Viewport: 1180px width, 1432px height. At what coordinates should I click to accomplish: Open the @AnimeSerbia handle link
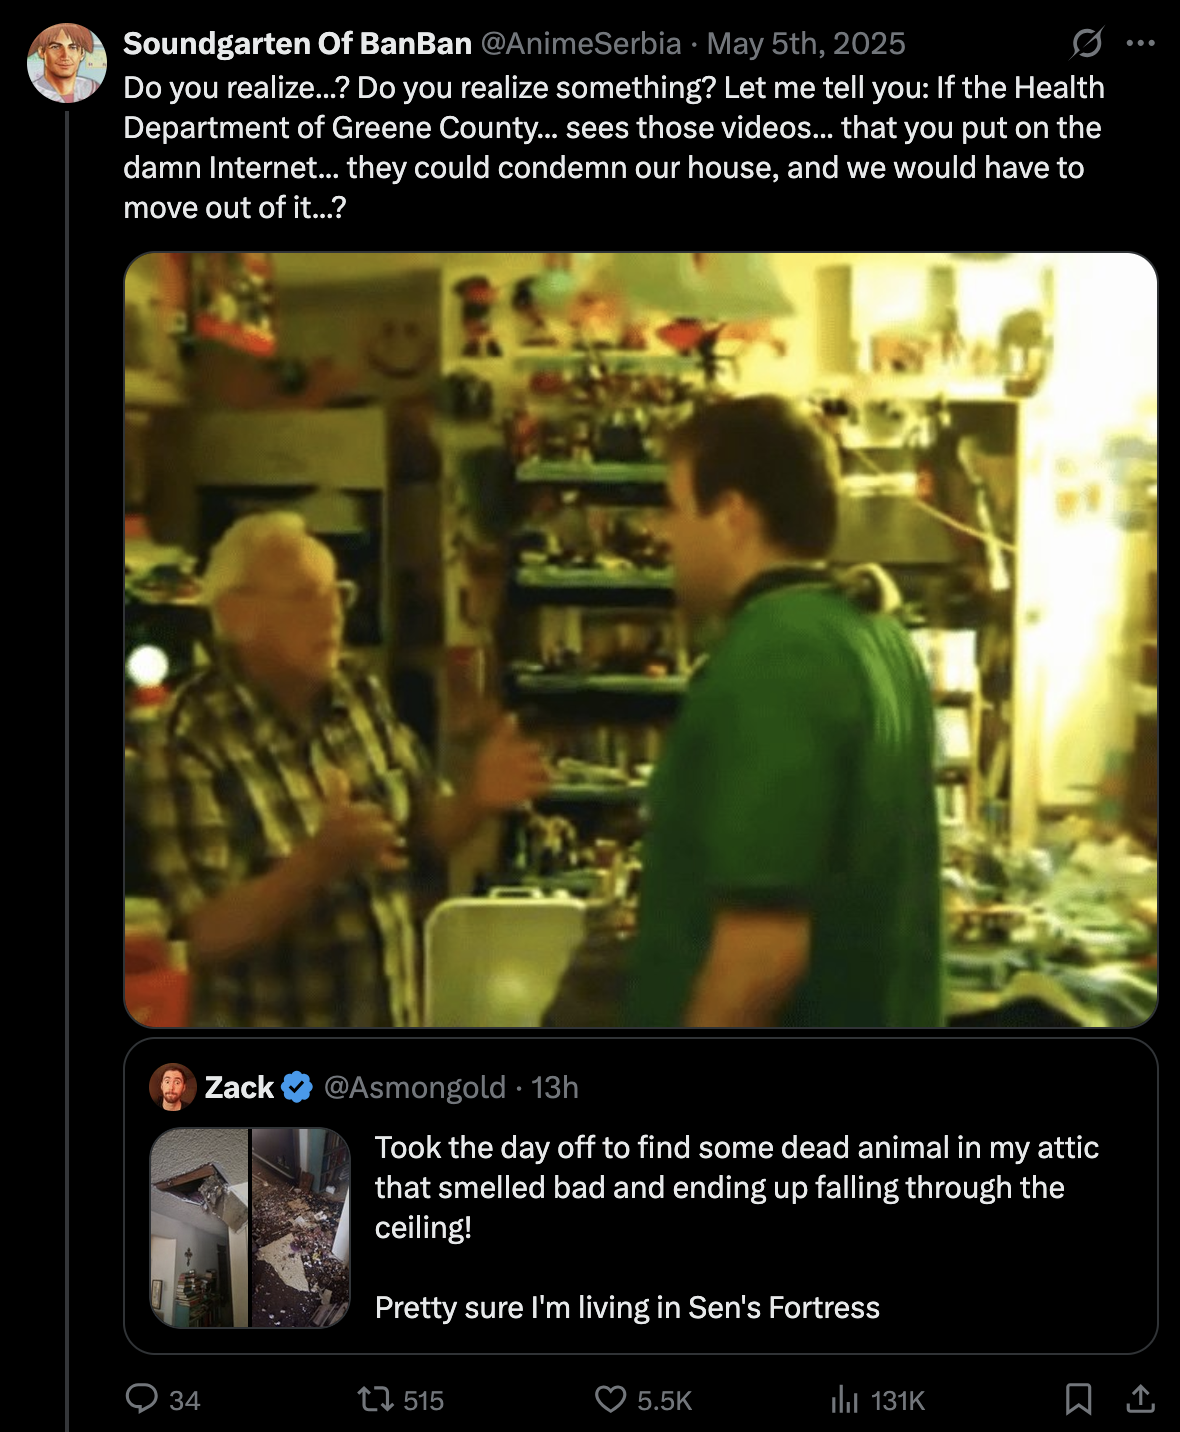581,44
